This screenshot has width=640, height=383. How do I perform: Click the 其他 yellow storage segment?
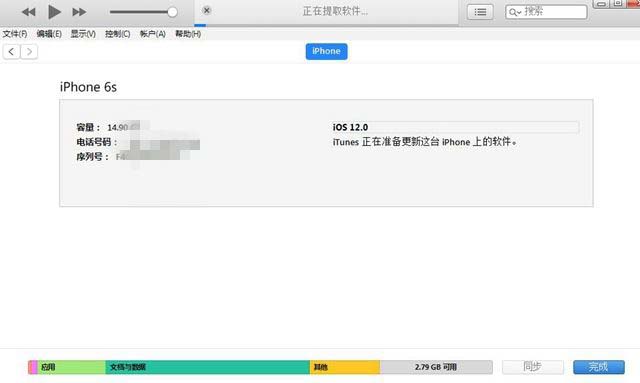pyautogui.click(x=345, y=367)
